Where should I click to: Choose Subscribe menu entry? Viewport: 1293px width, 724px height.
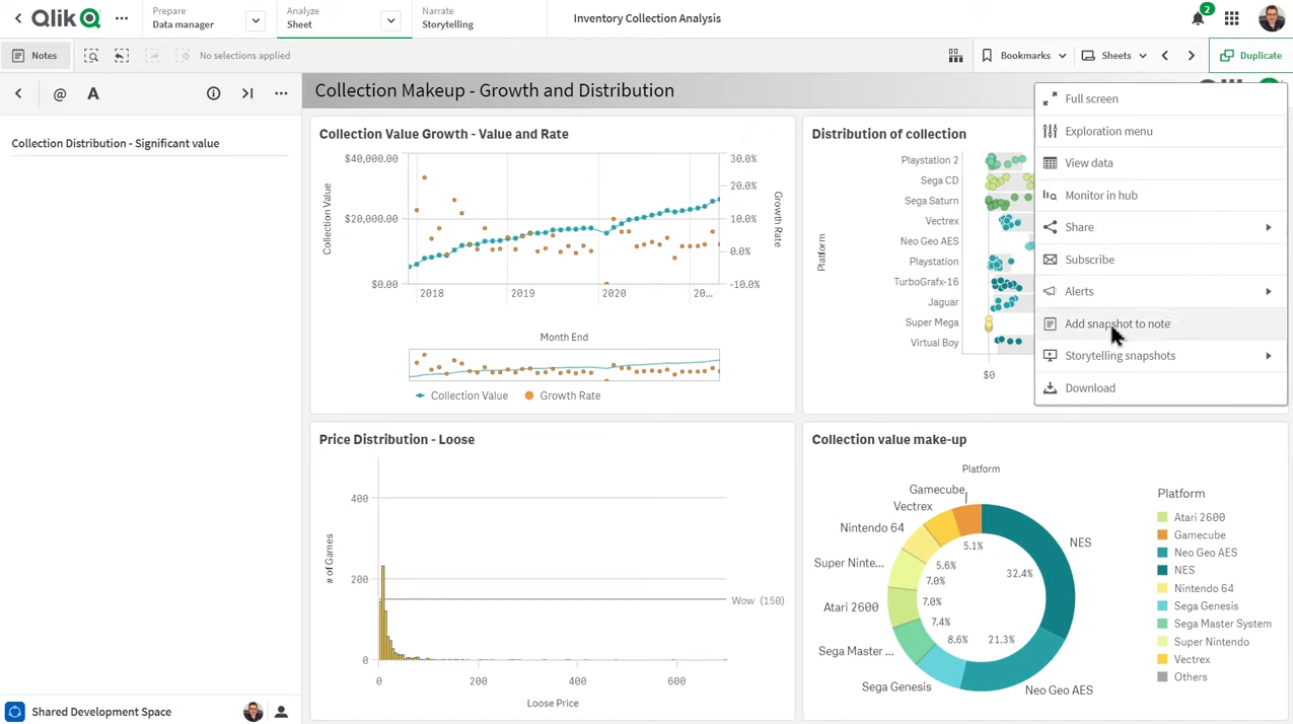[x=1161, y=259]
